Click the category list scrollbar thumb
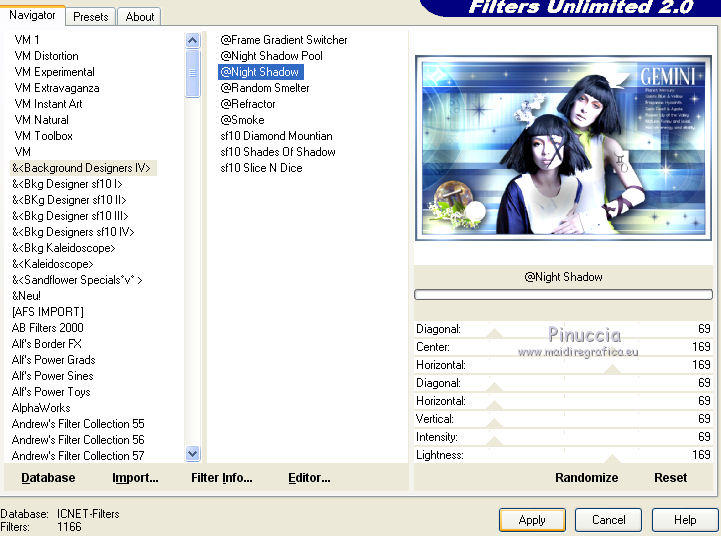Viewport: 721px width, 536px height. (193, 73)
